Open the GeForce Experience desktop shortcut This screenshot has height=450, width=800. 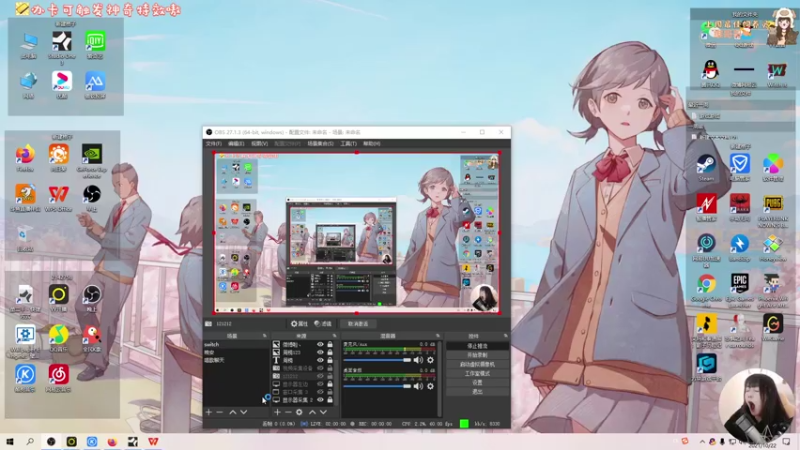point(92,161)
